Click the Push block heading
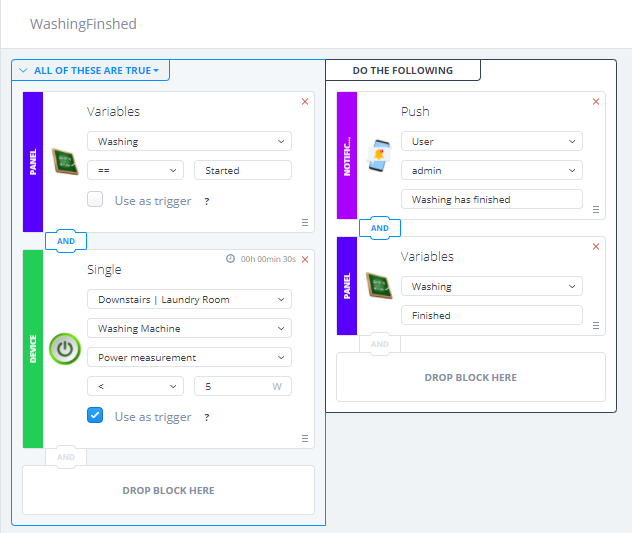Screen dimensions: 632x533 pos(415,112)
